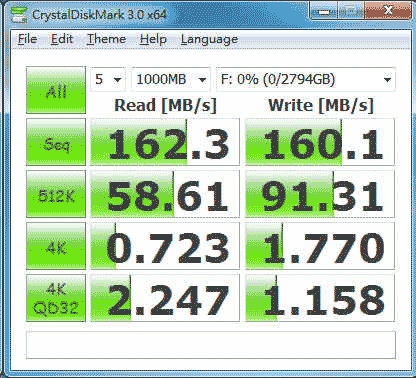
Task: Close the CrystalDiskMark window
Action: coord(388,11)
